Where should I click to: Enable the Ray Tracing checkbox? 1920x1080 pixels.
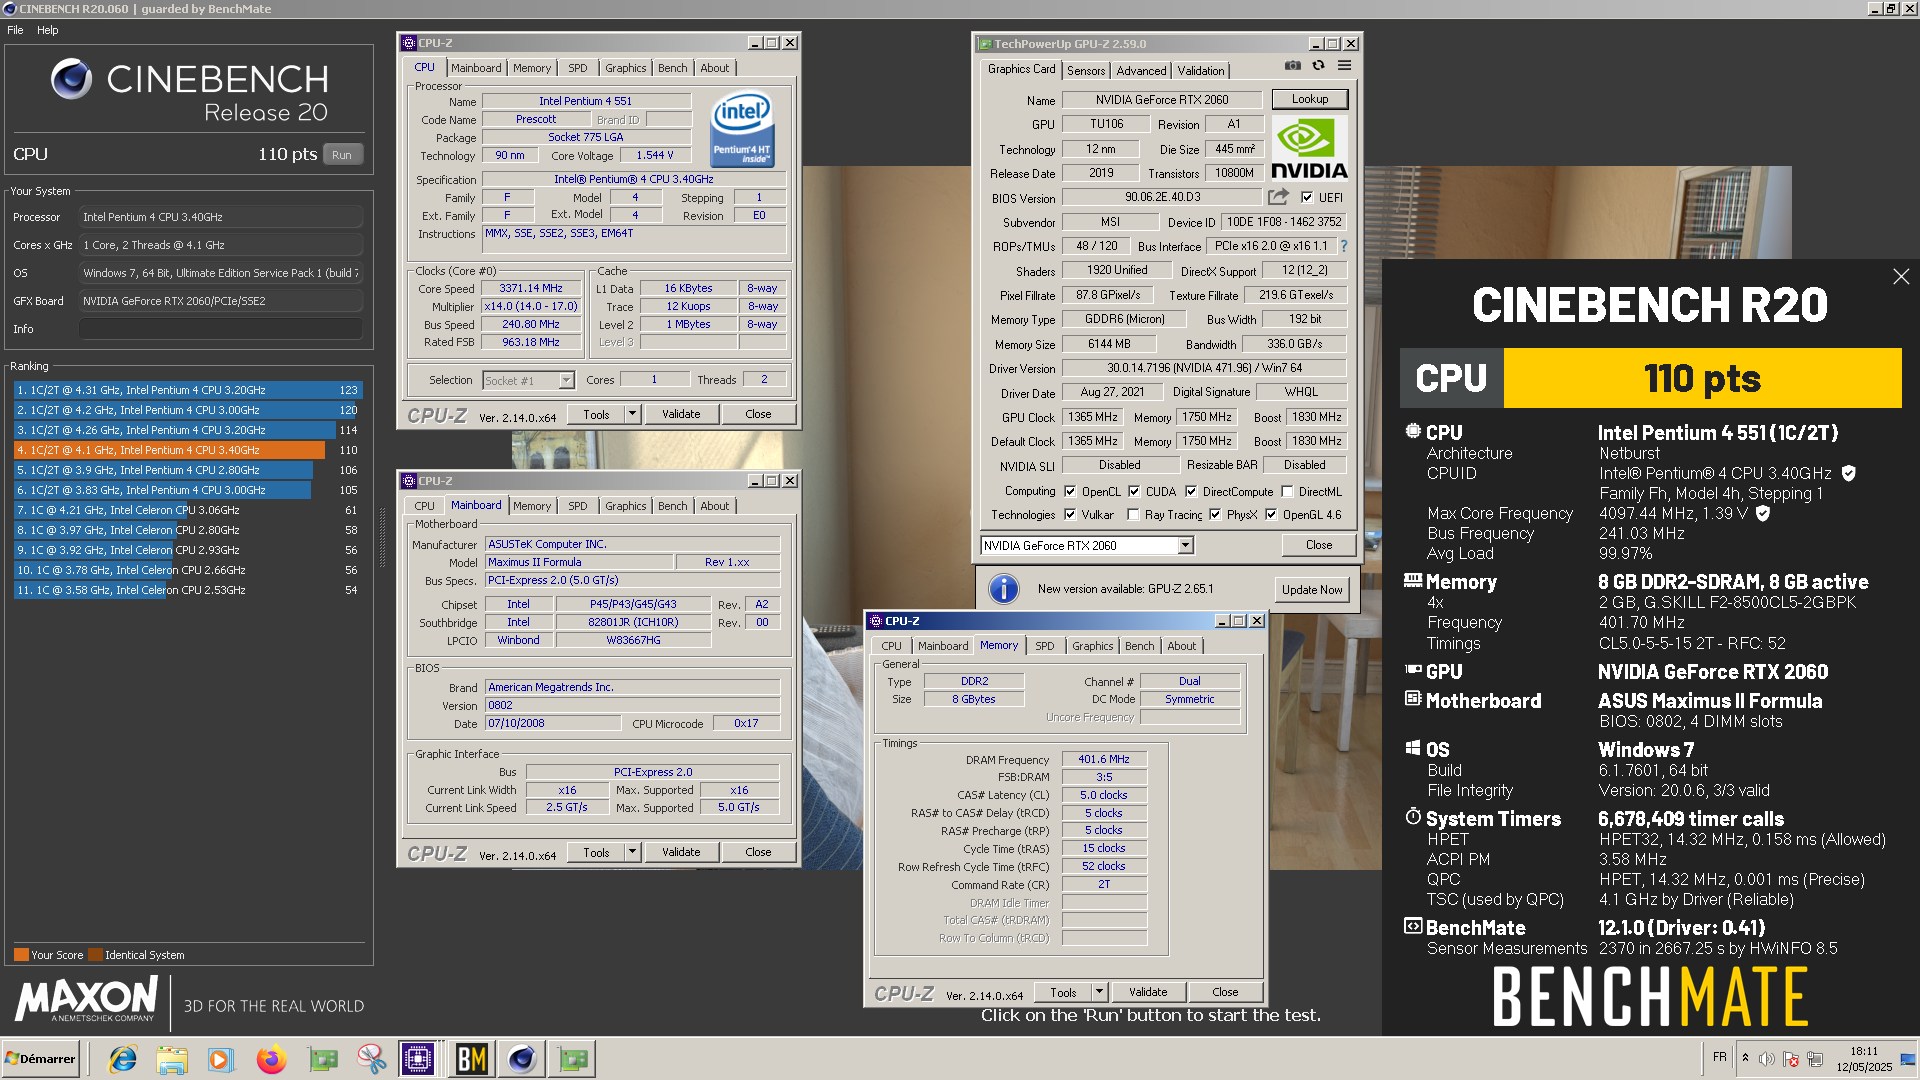tap(1133, 515)
